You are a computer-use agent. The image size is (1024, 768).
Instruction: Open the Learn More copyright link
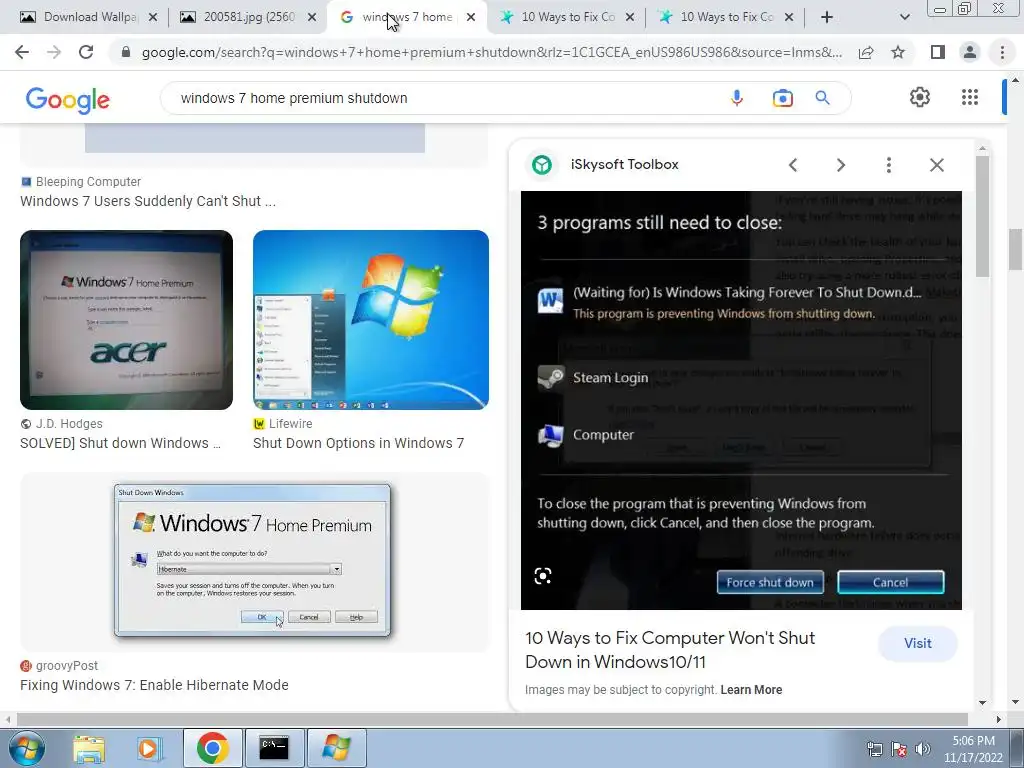(x=751, y=690)
